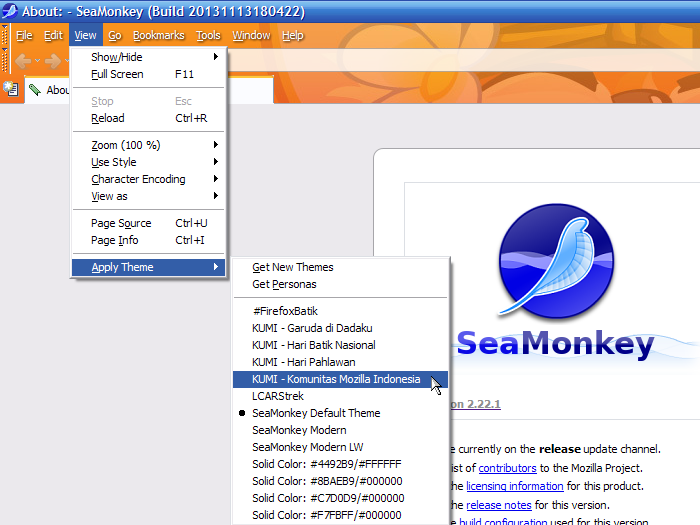Screen dimensions: 700x525
Task: Expand the Use Style submenu
Action: click(x=149, y=162)
